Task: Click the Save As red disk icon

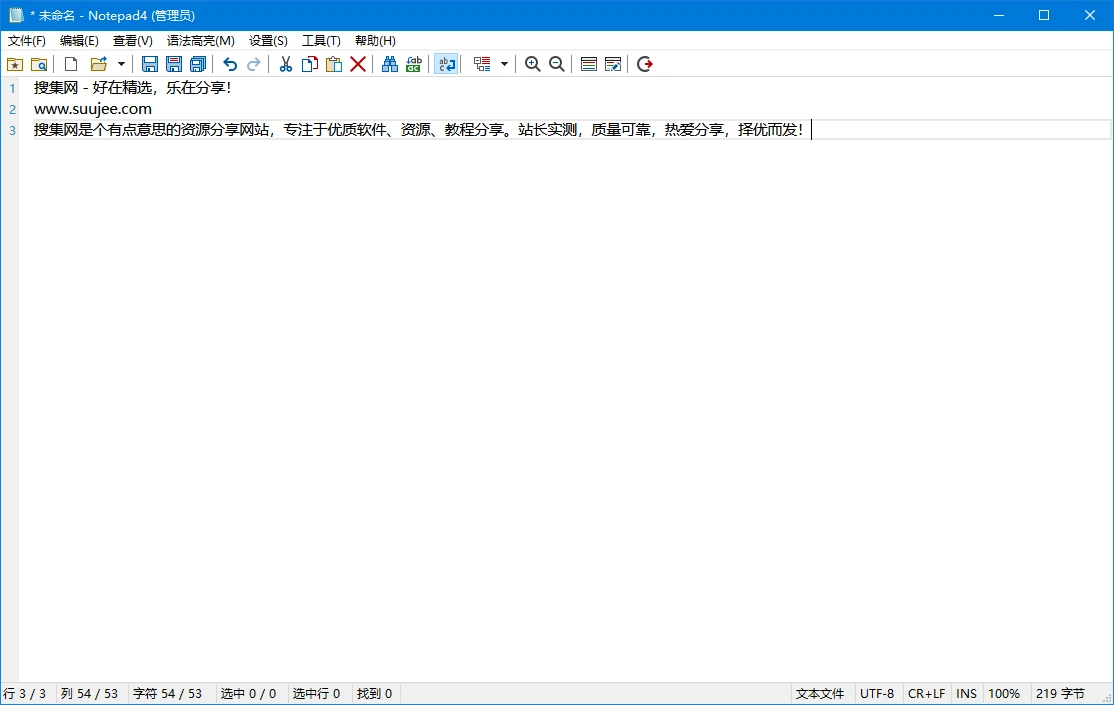Action: tap(174, 65)
